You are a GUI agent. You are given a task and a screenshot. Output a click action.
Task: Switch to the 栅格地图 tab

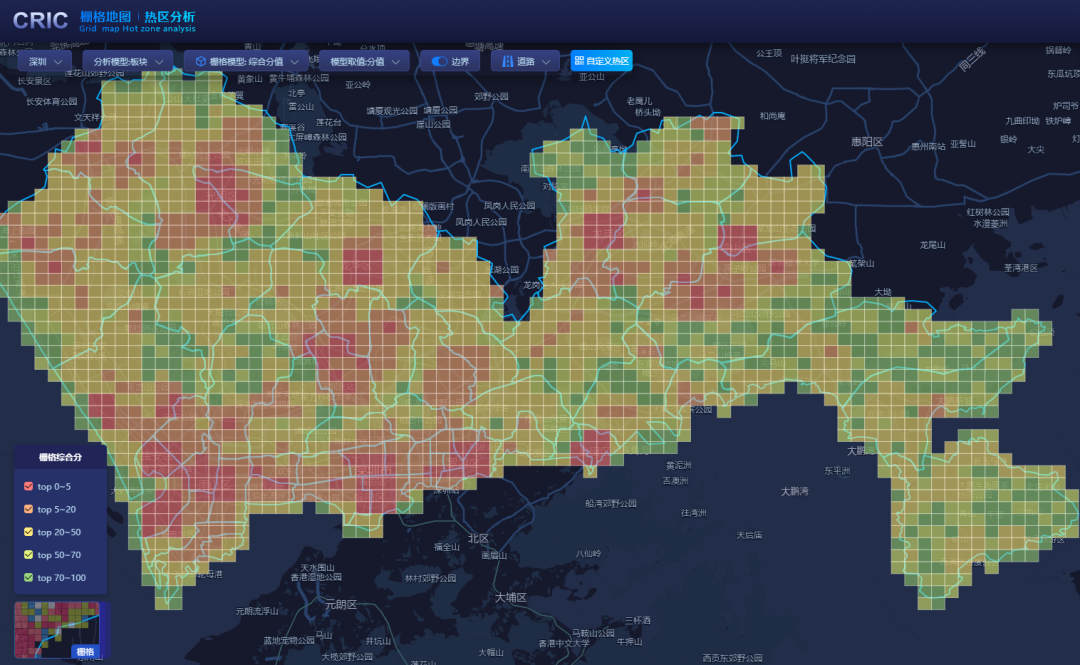pyautogui.click(x=104, y=17)
